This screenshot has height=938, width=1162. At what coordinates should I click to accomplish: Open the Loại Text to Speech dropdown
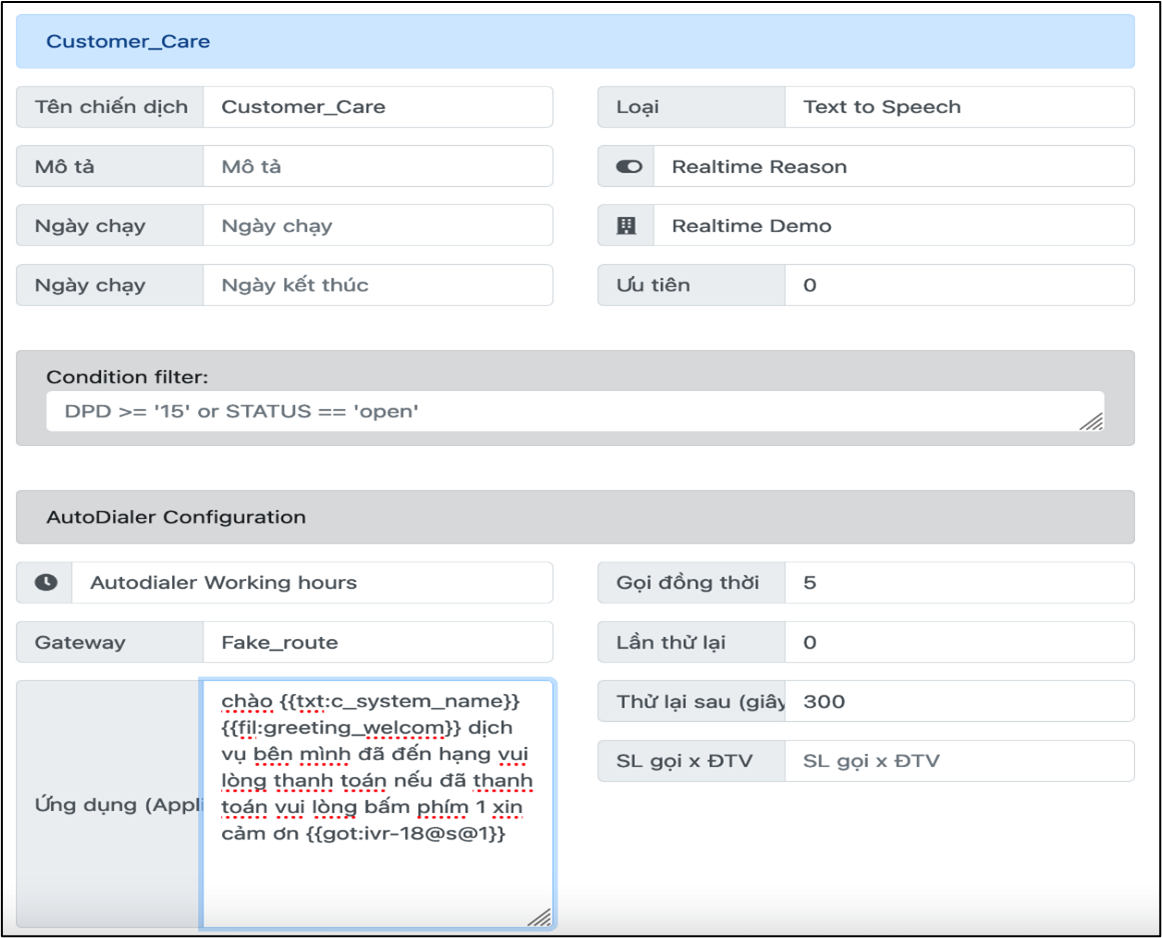(x=958, y=107)
